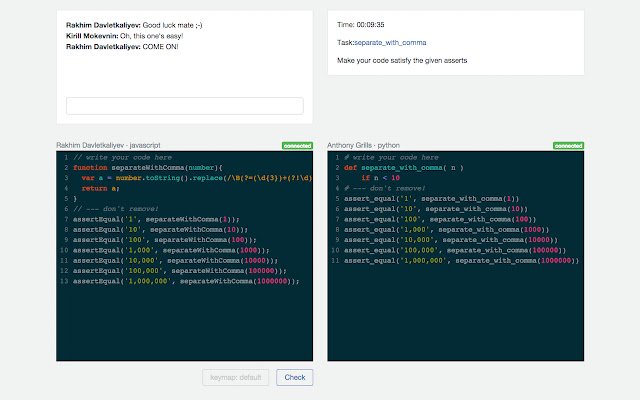
Task: Click the Check button
Action: [x=295, y=377]
